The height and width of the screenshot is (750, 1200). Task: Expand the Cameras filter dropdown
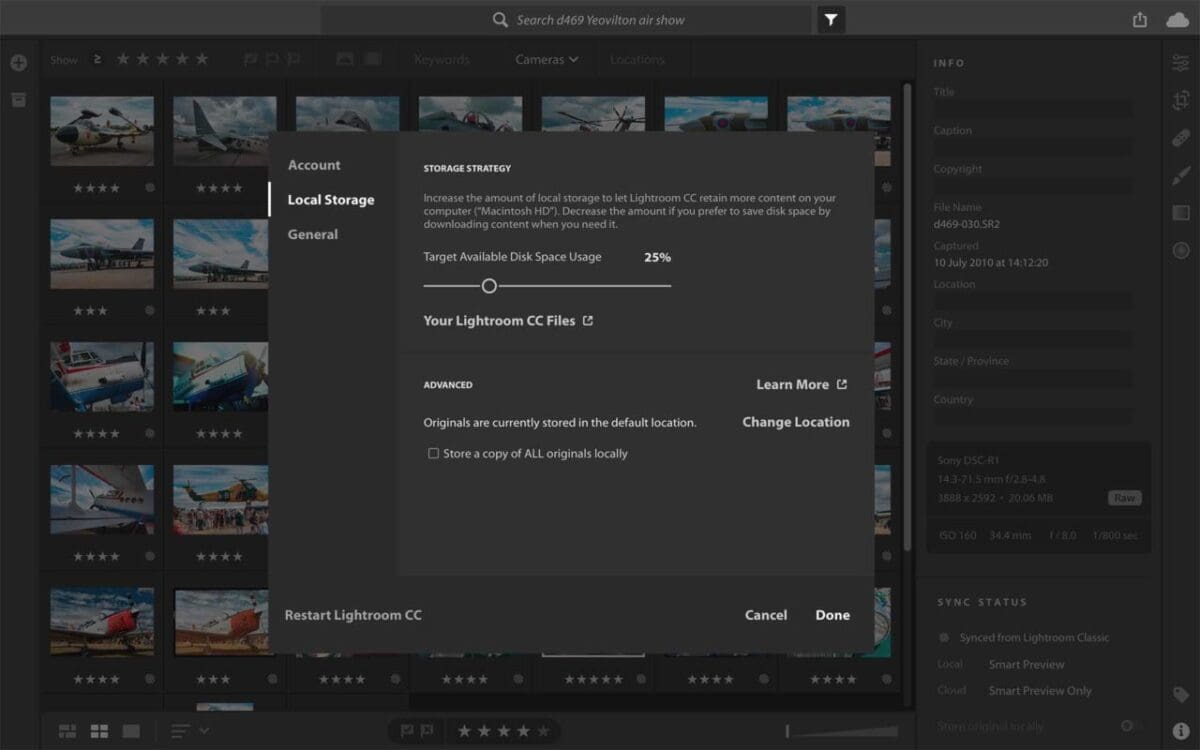pyautogui.click(x=547, y=59)
